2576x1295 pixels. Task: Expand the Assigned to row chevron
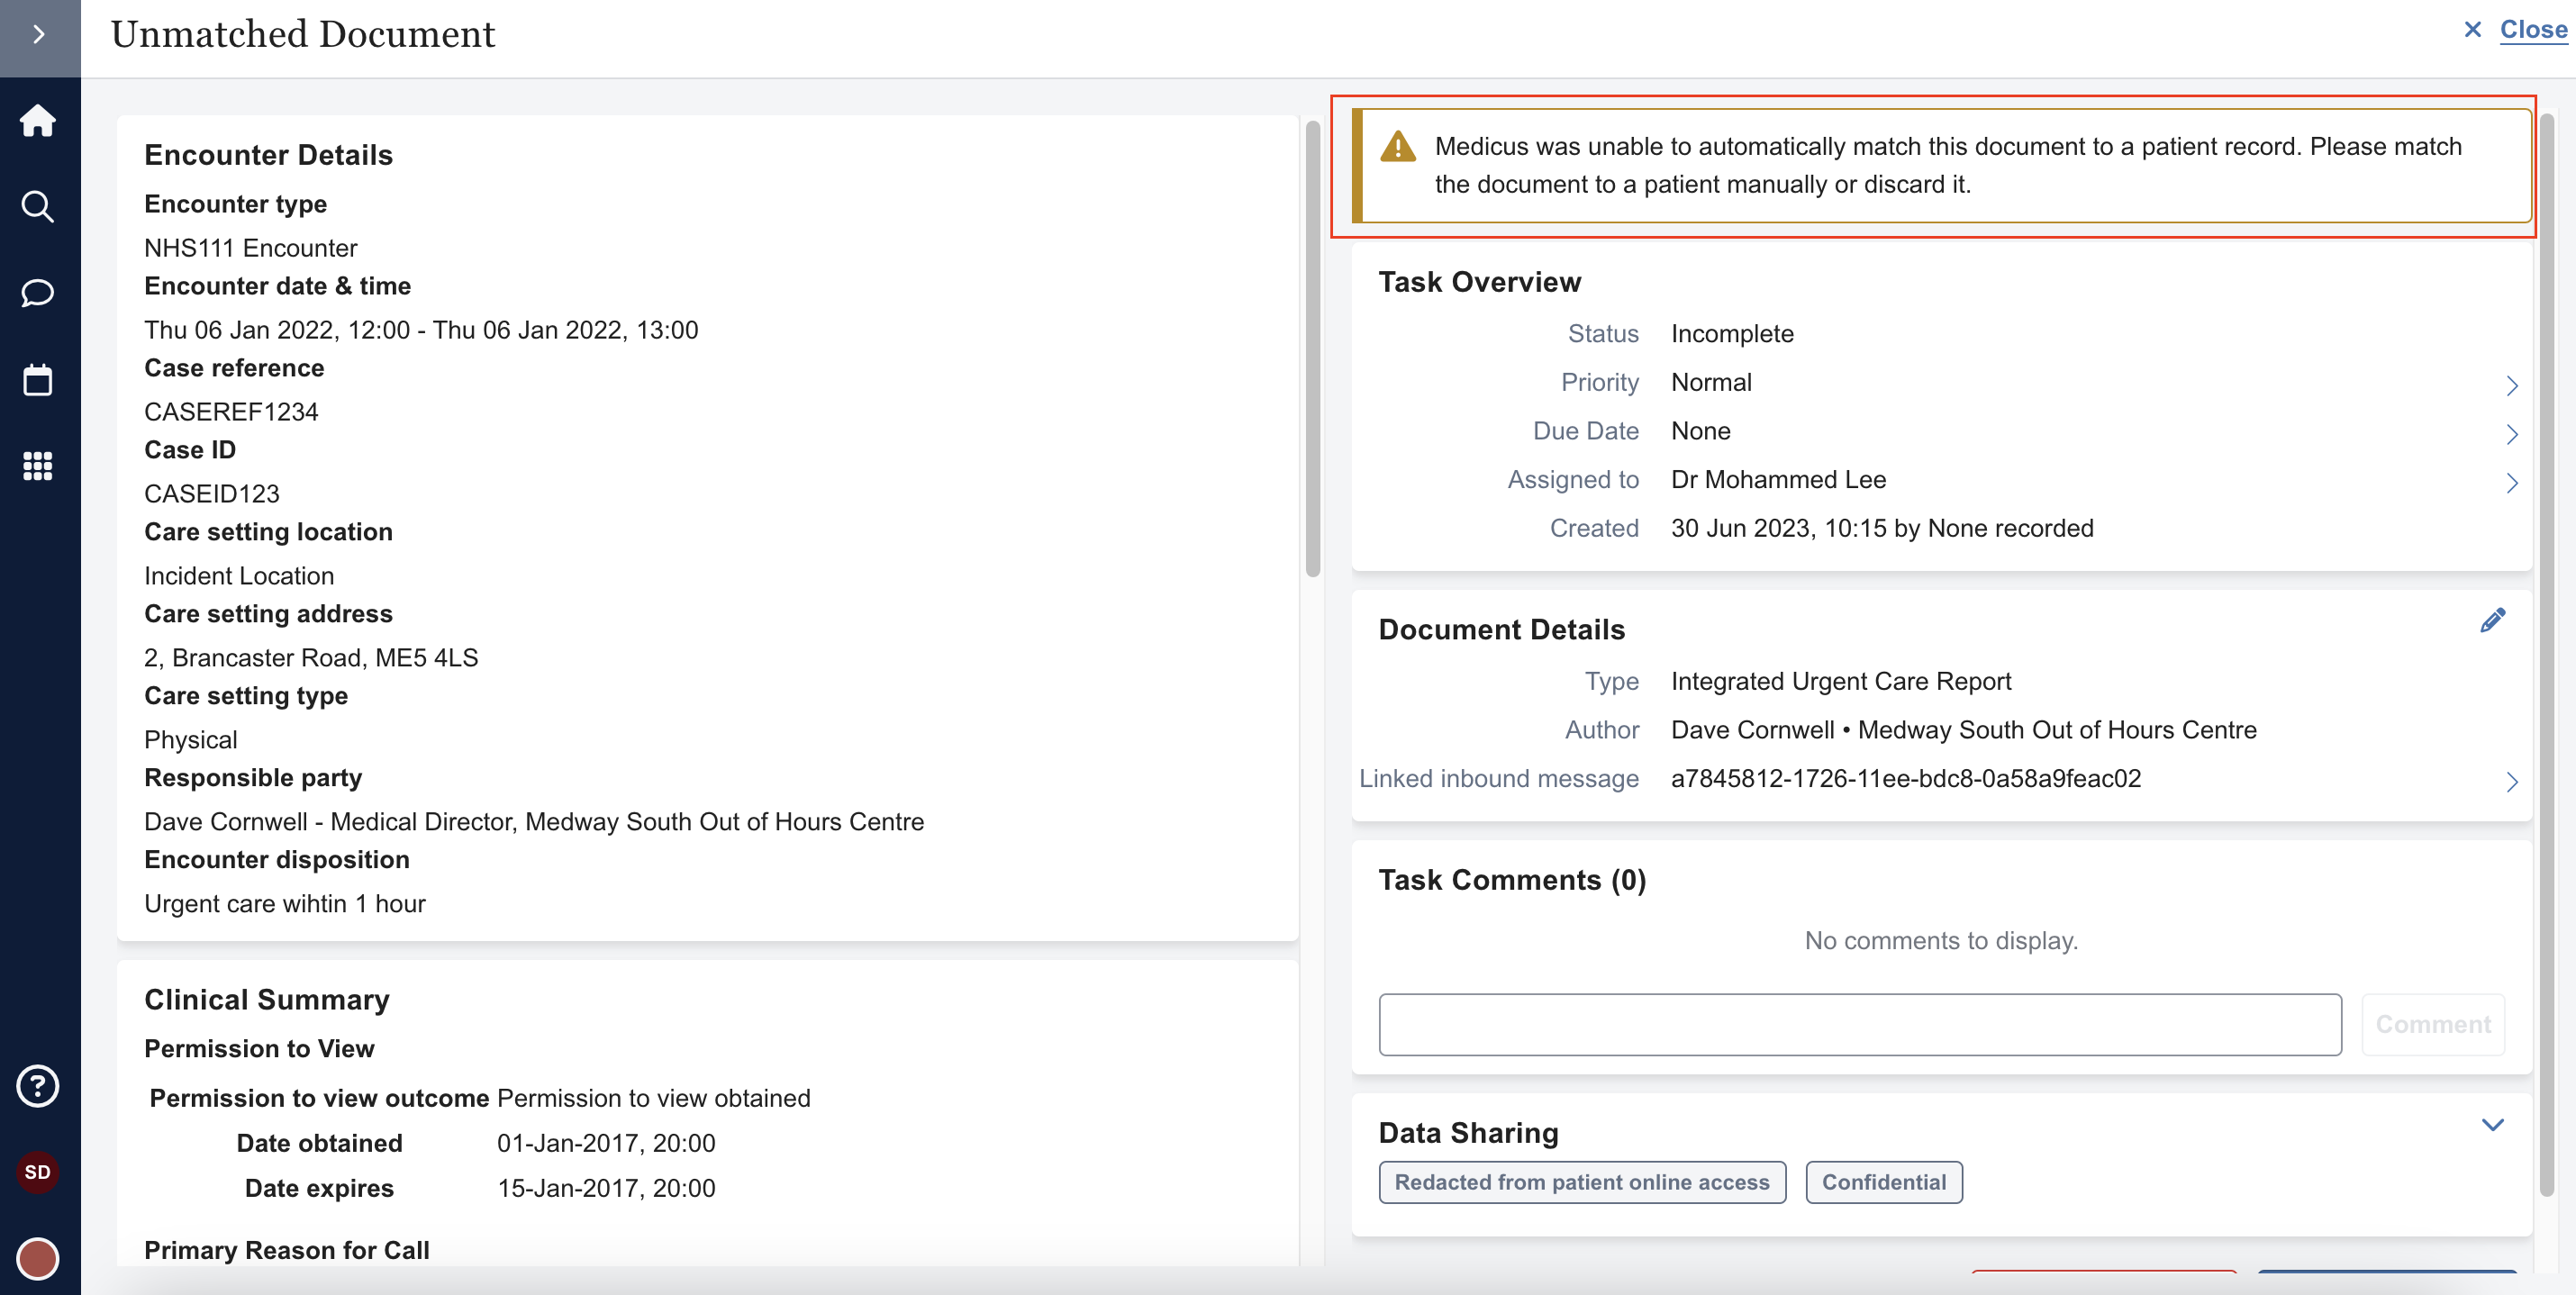(x=2513, y=483)
